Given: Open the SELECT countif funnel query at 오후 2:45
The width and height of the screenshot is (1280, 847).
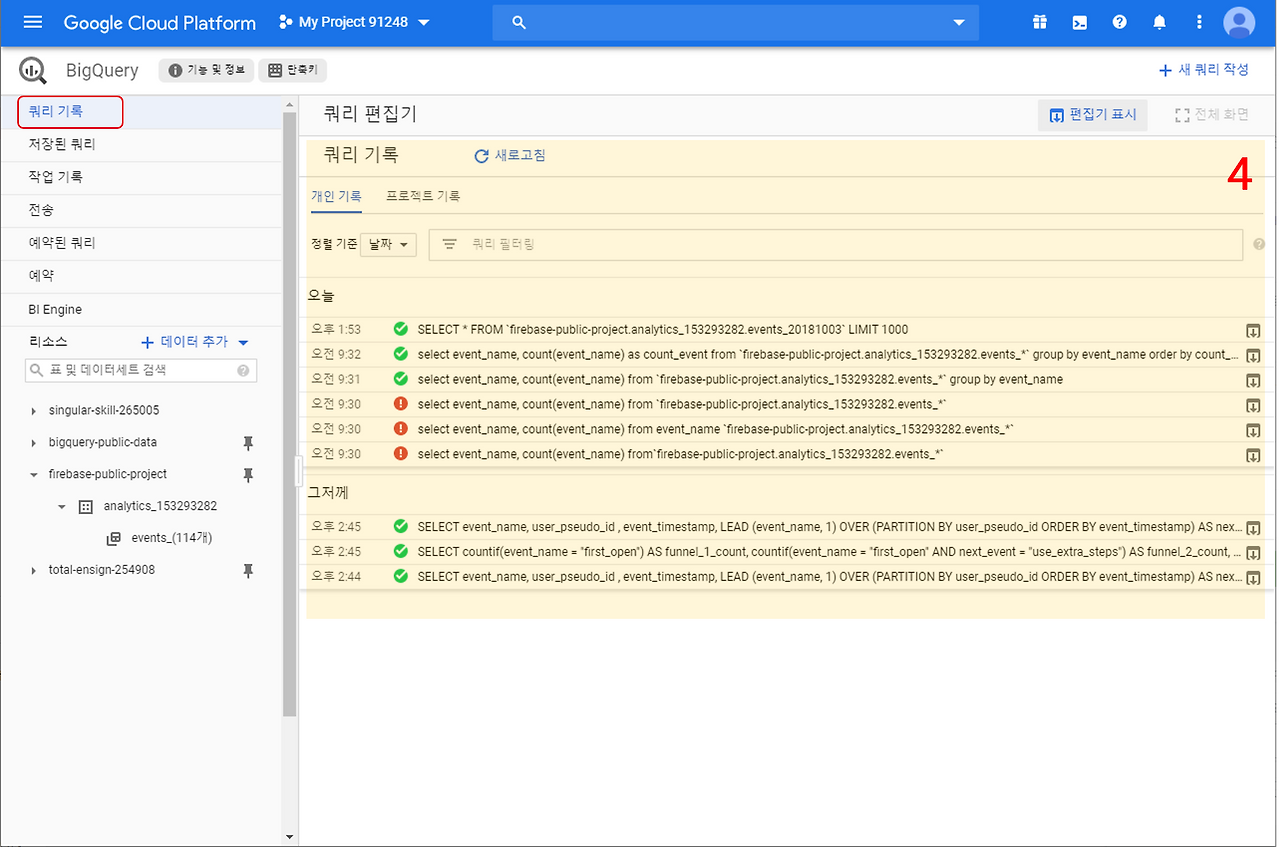Looking at the screenshot, I should point(829,552).
